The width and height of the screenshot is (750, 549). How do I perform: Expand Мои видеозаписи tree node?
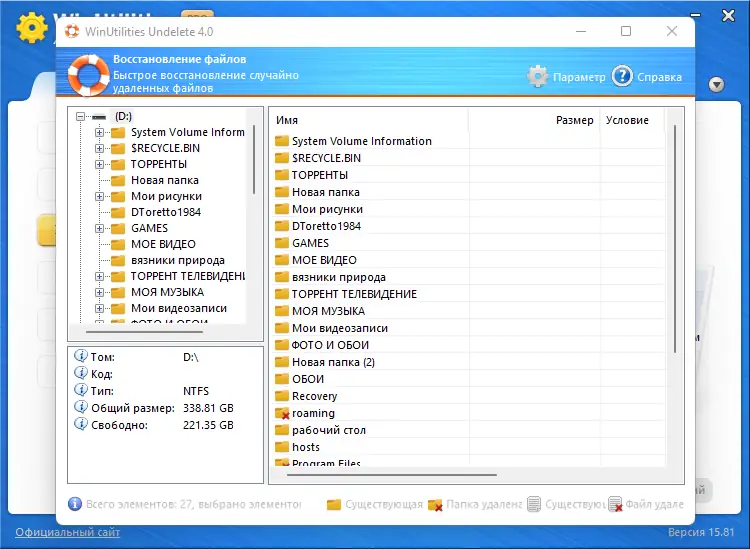click(99, 308)
